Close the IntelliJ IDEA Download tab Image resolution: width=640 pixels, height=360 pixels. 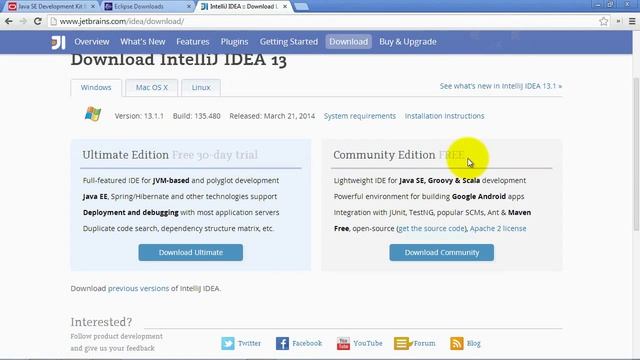[x=285, y=7]
